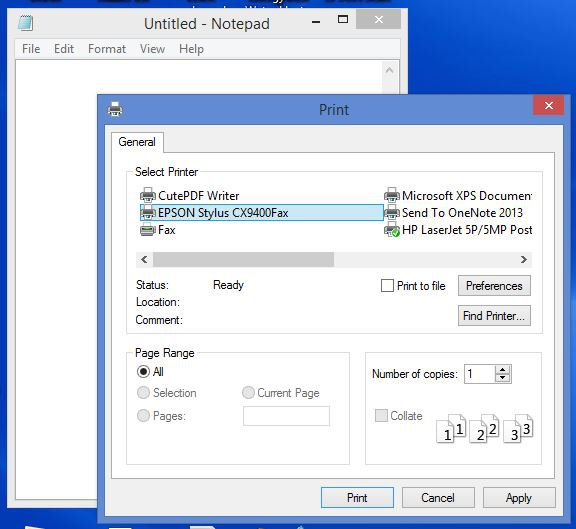Click the Find Printer button

click(494, 316)
